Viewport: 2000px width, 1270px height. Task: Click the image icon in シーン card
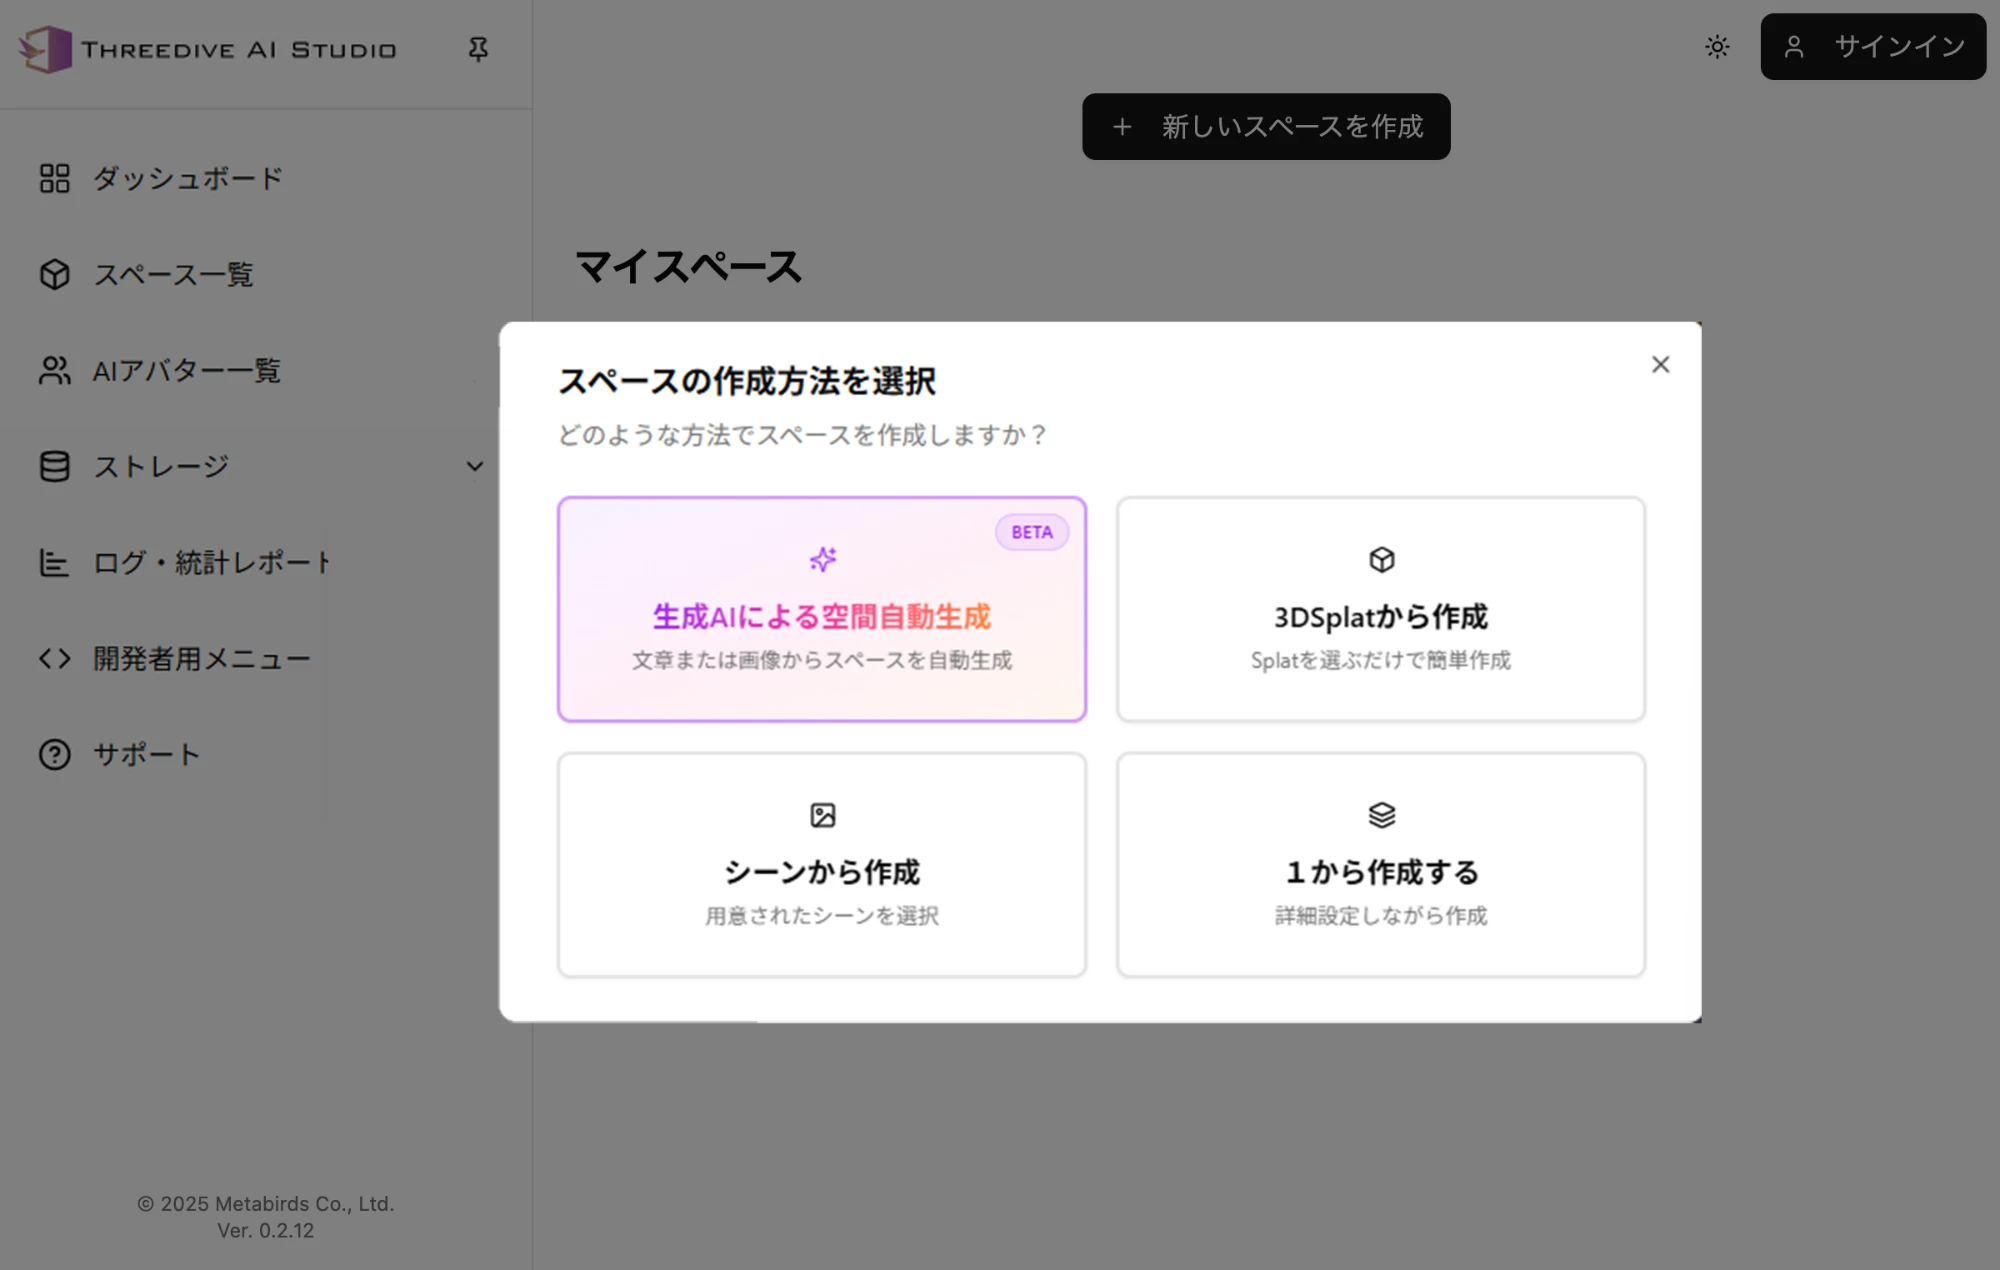823,815
